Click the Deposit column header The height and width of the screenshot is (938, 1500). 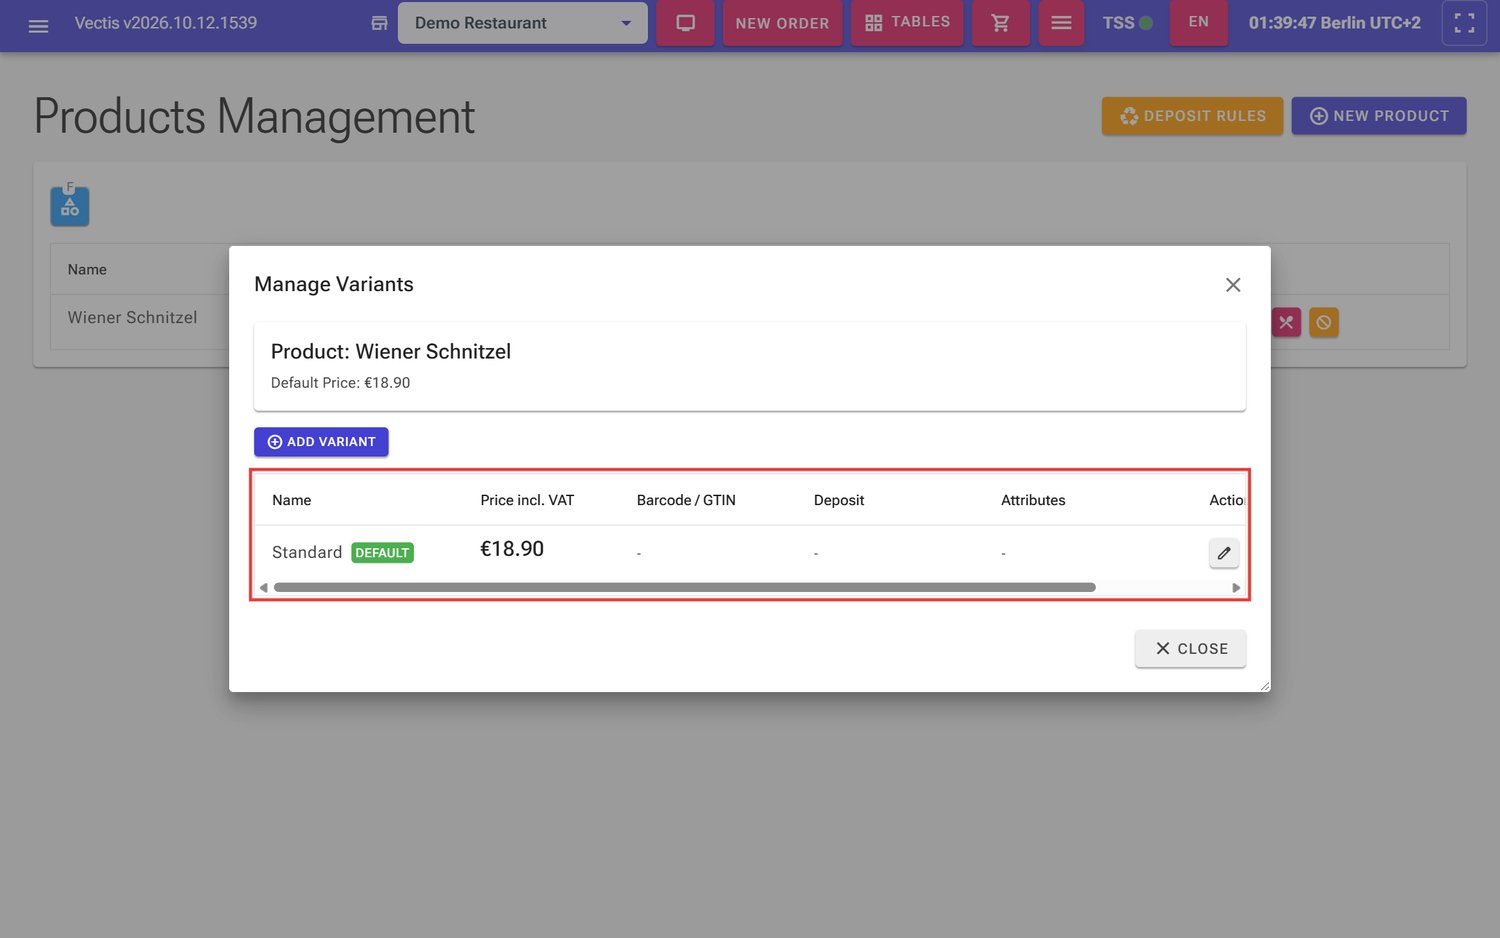pyautogui.click(x=839, y=500)
